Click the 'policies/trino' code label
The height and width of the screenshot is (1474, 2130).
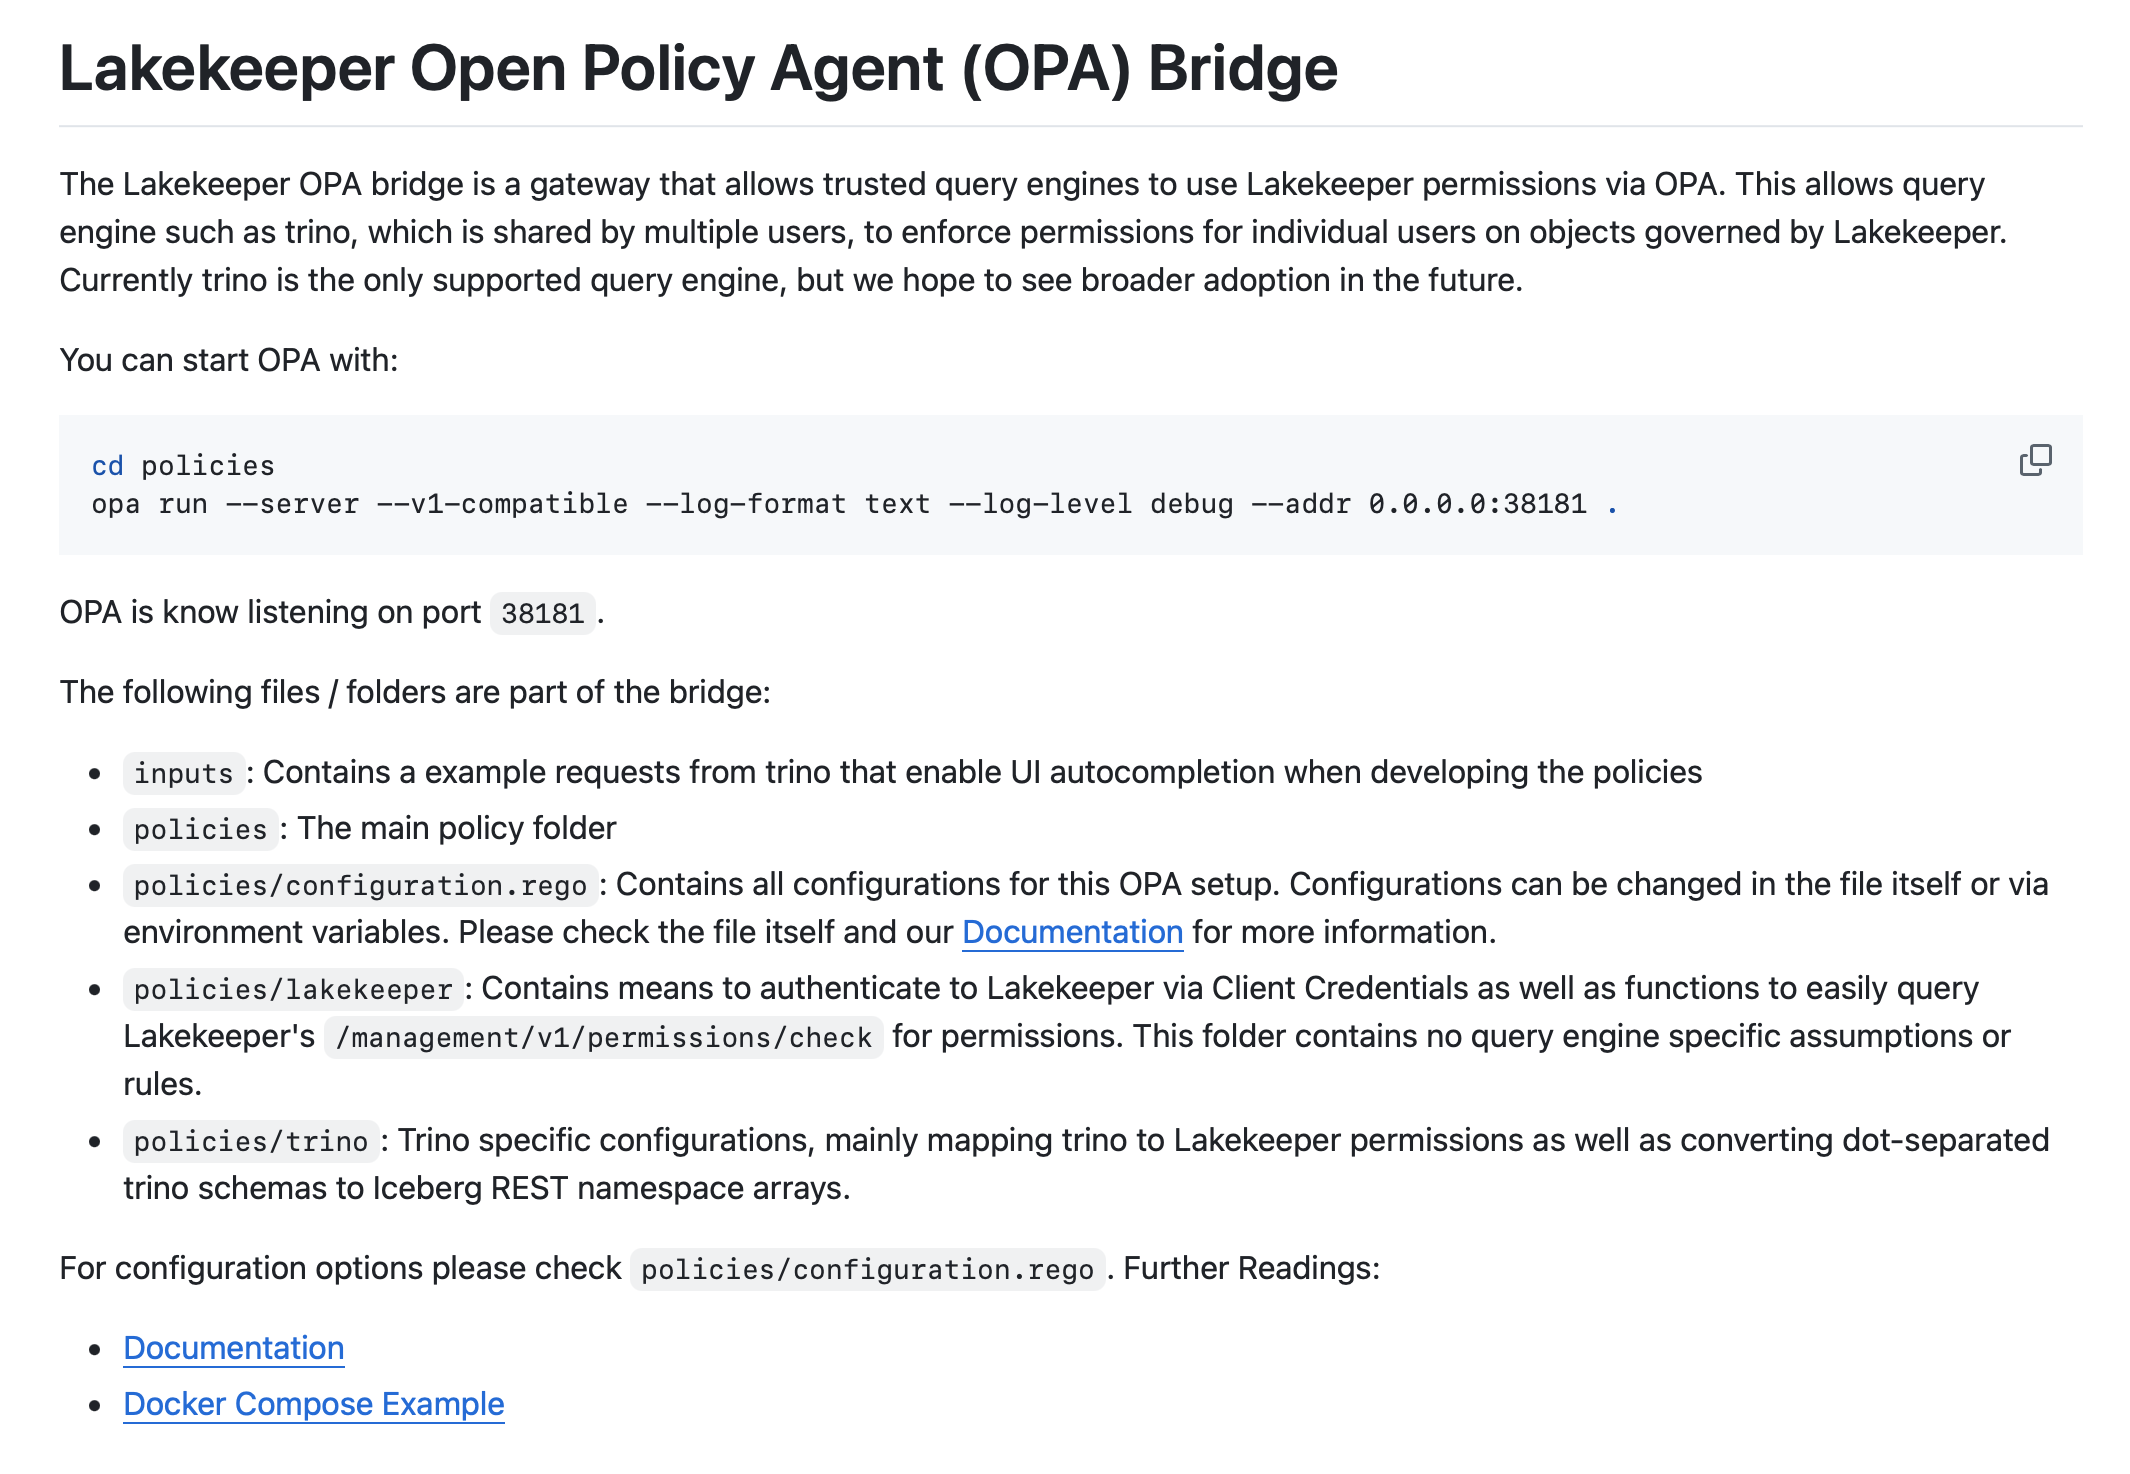click(251, 1141)
